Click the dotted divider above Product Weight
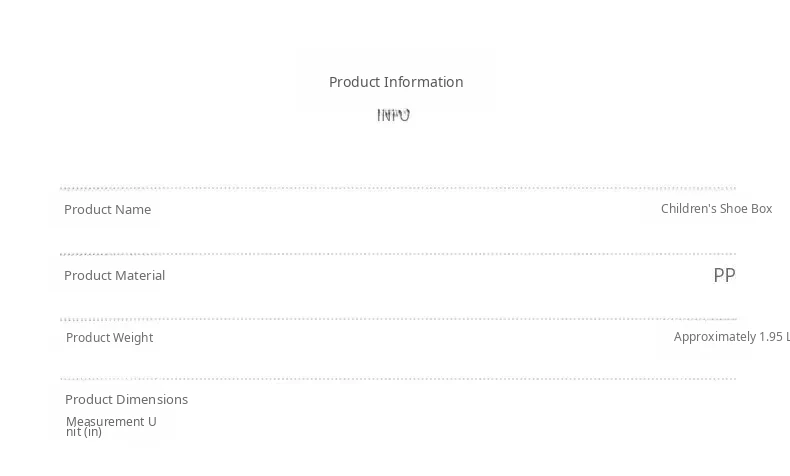Viewport: 790px width, 476px height. click(x=398, y=319)
